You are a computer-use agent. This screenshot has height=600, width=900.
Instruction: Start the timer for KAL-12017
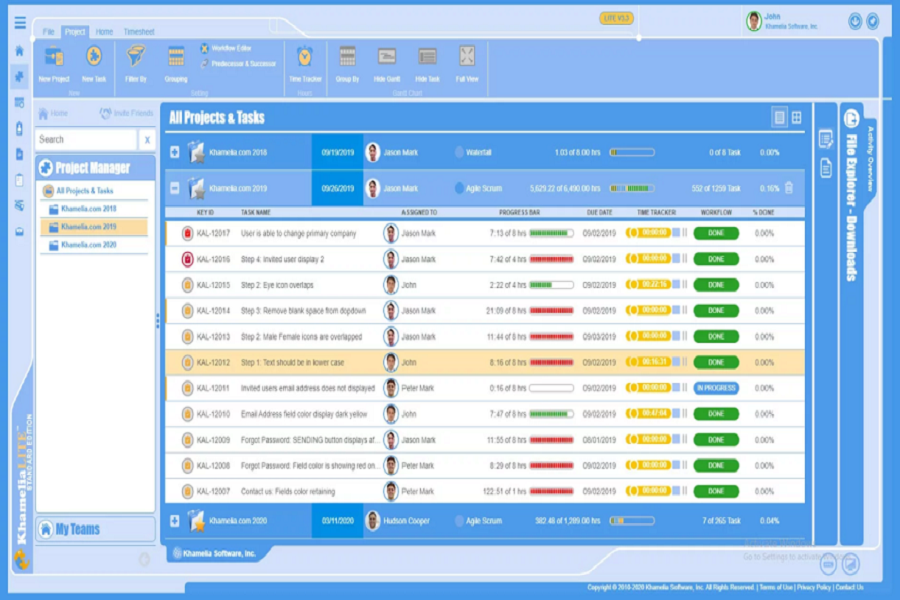click(x=633, y=233)
